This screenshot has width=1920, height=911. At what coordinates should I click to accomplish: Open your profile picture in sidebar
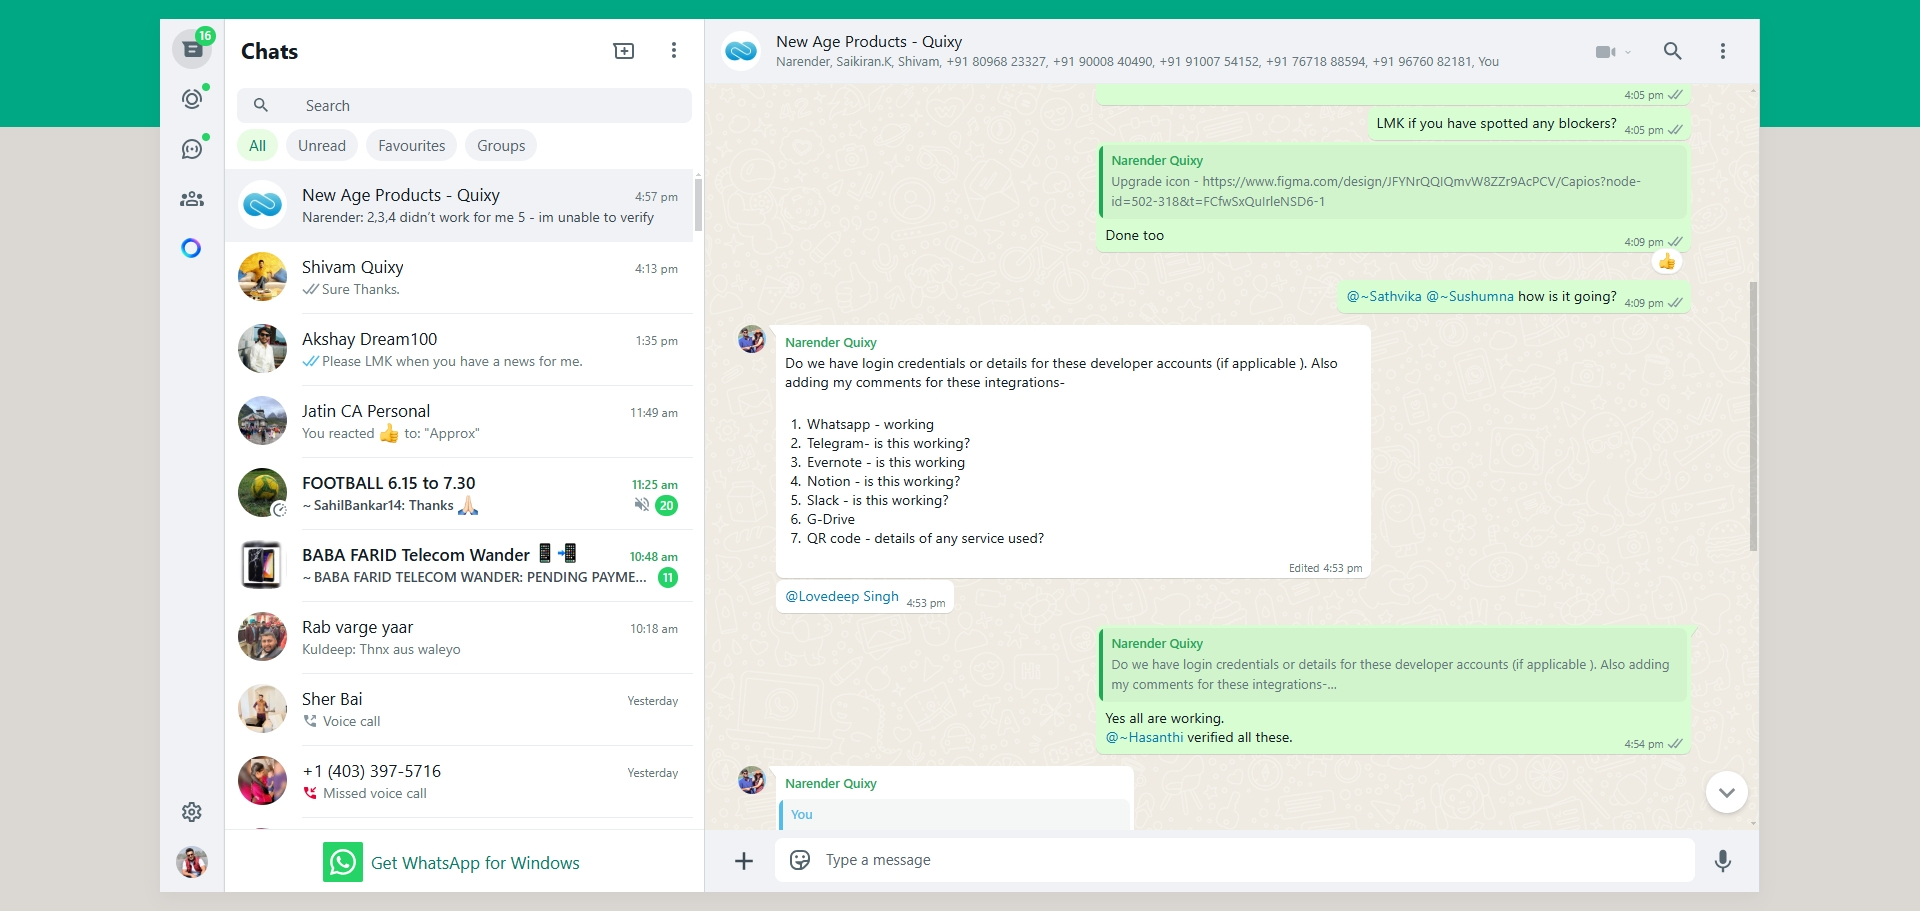pos(192,862)
